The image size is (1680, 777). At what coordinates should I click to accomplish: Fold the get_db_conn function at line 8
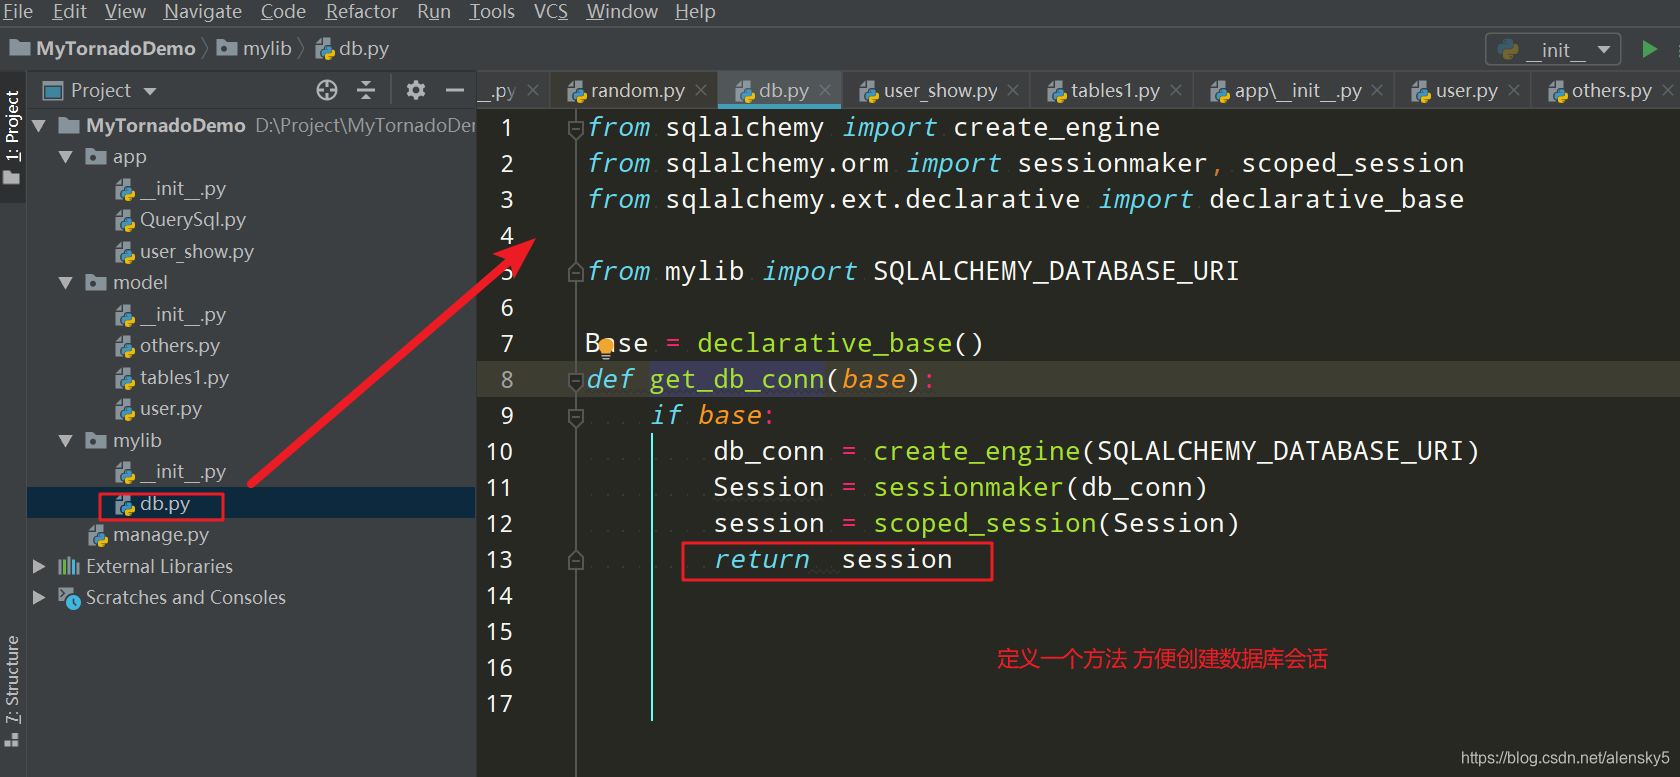point(576,380)
